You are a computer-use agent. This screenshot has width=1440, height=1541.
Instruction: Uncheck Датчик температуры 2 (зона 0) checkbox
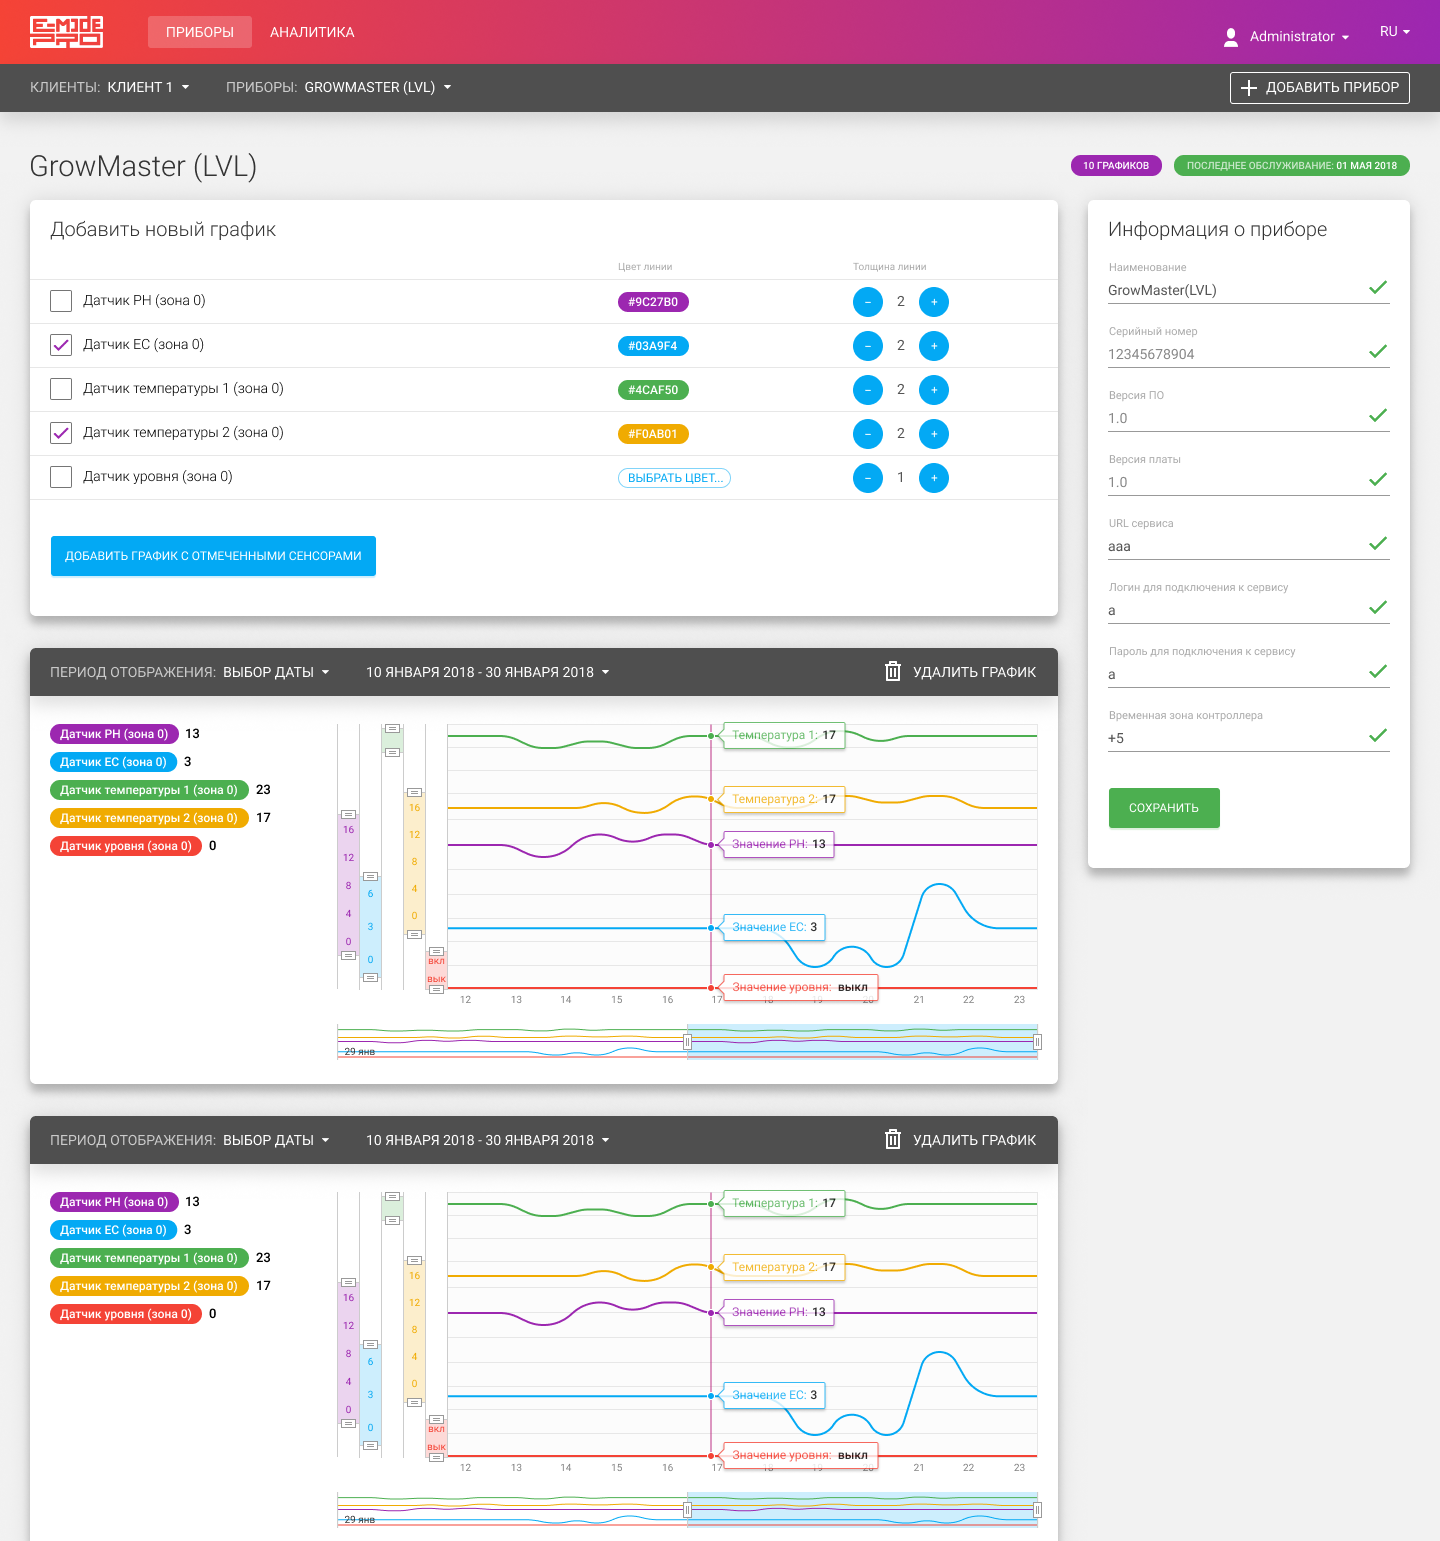point(61,433)
